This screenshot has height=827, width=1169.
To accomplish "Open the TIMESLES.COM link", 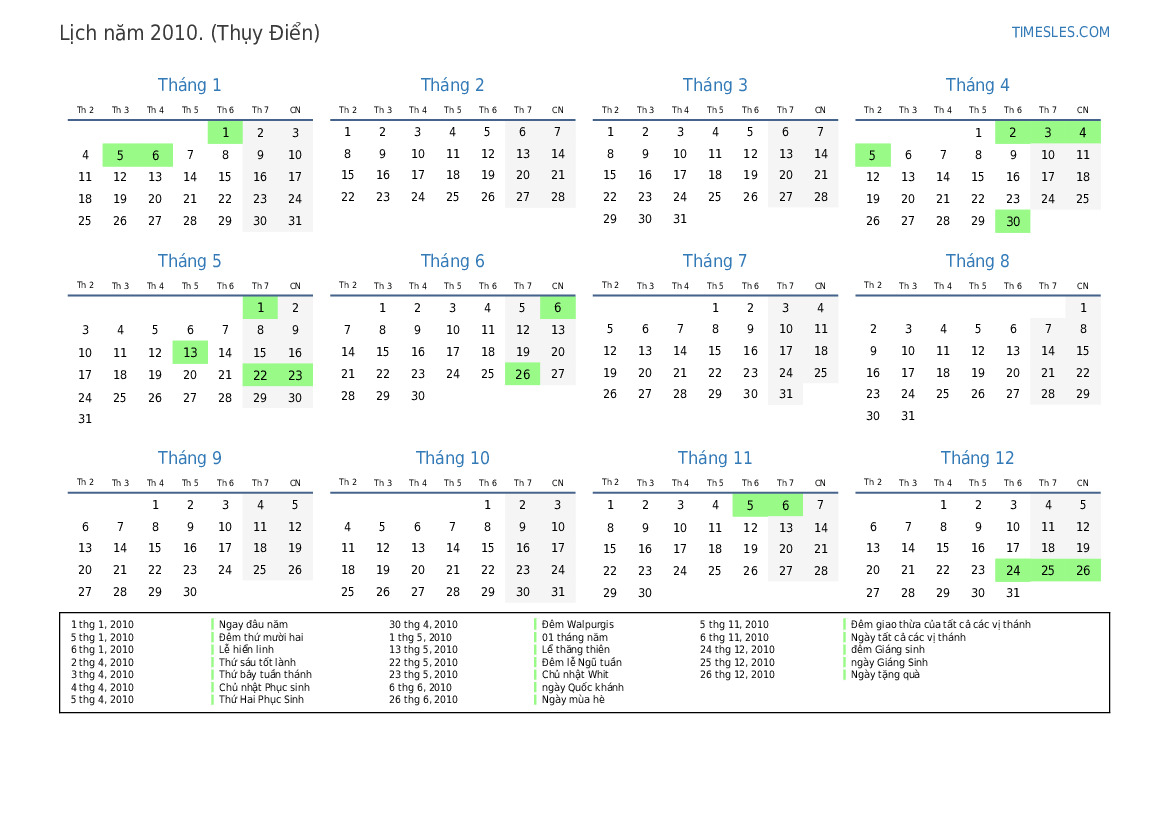I will [x=1060, y=32].
